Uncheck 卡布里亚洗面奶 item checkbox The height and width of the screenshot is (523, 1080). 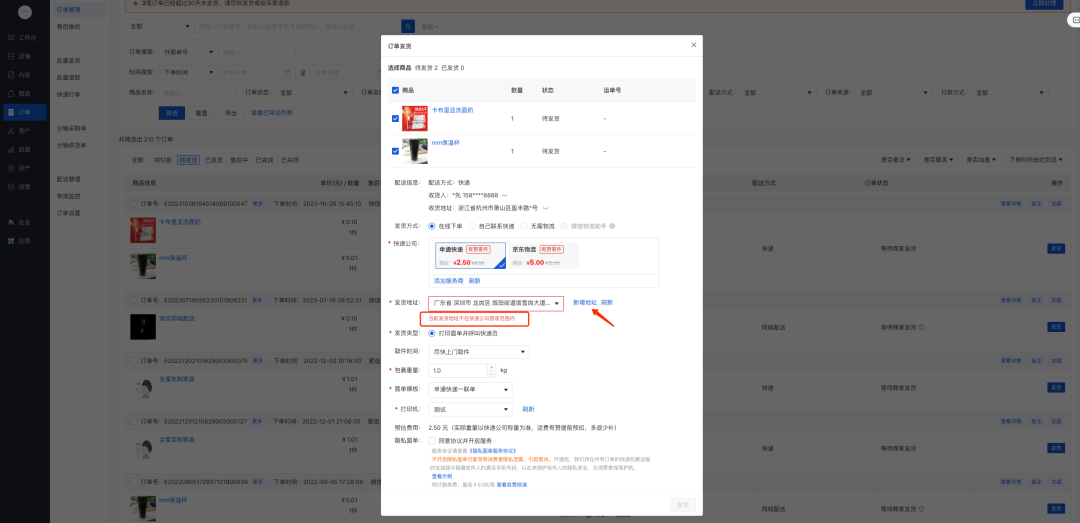(x=395, y=119)
